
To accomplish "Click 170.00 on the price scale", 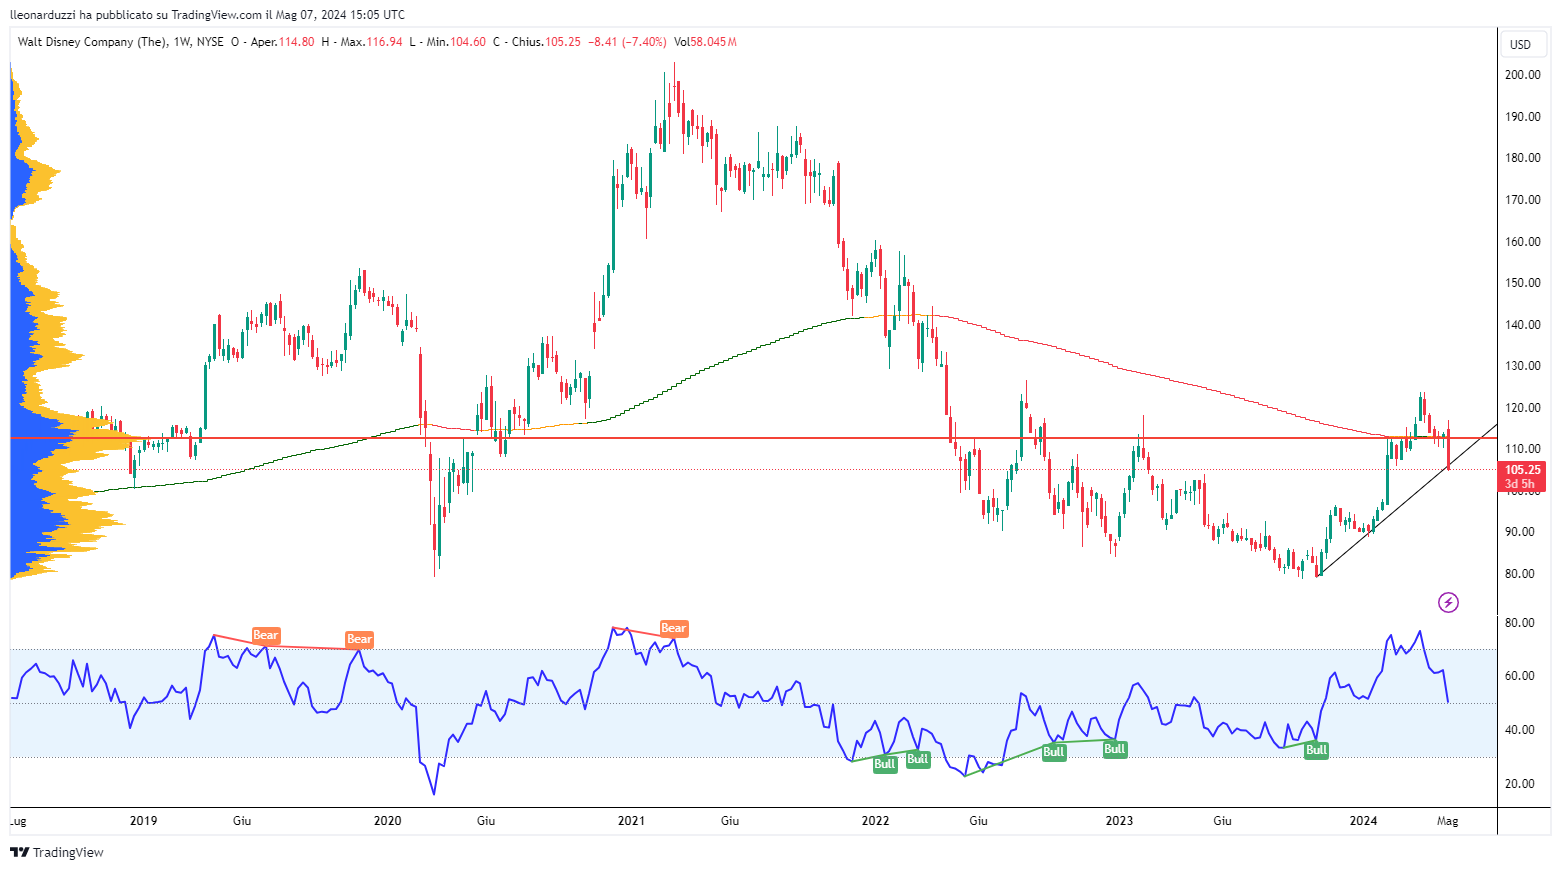I will tap(1522, 200).
